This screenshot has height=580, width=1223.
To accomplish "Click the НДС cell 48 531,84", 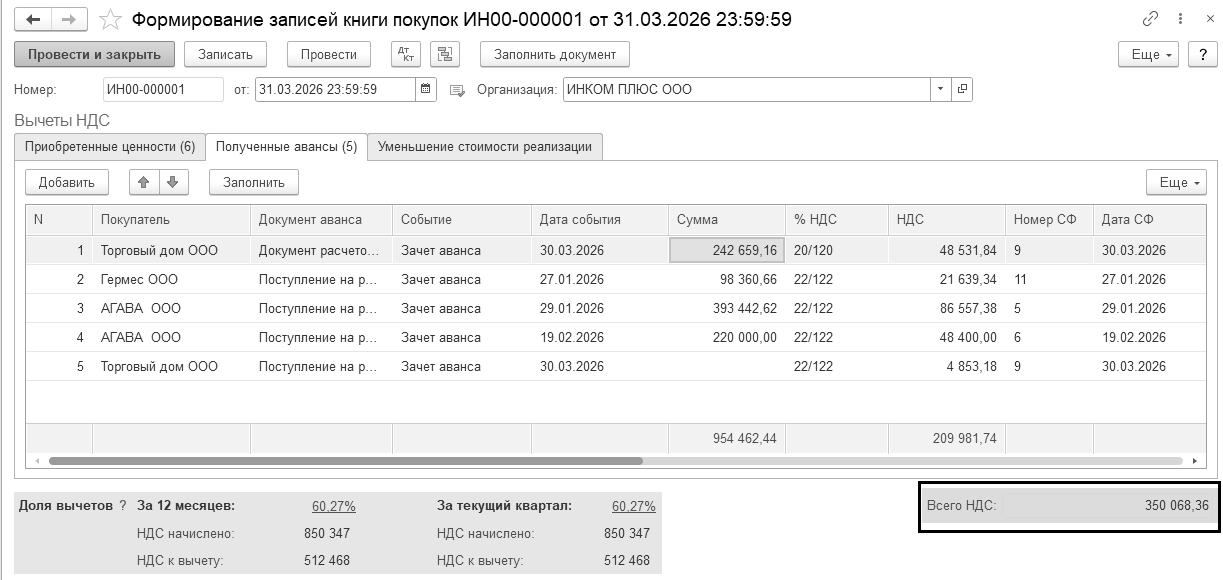I will pos(946,250).
